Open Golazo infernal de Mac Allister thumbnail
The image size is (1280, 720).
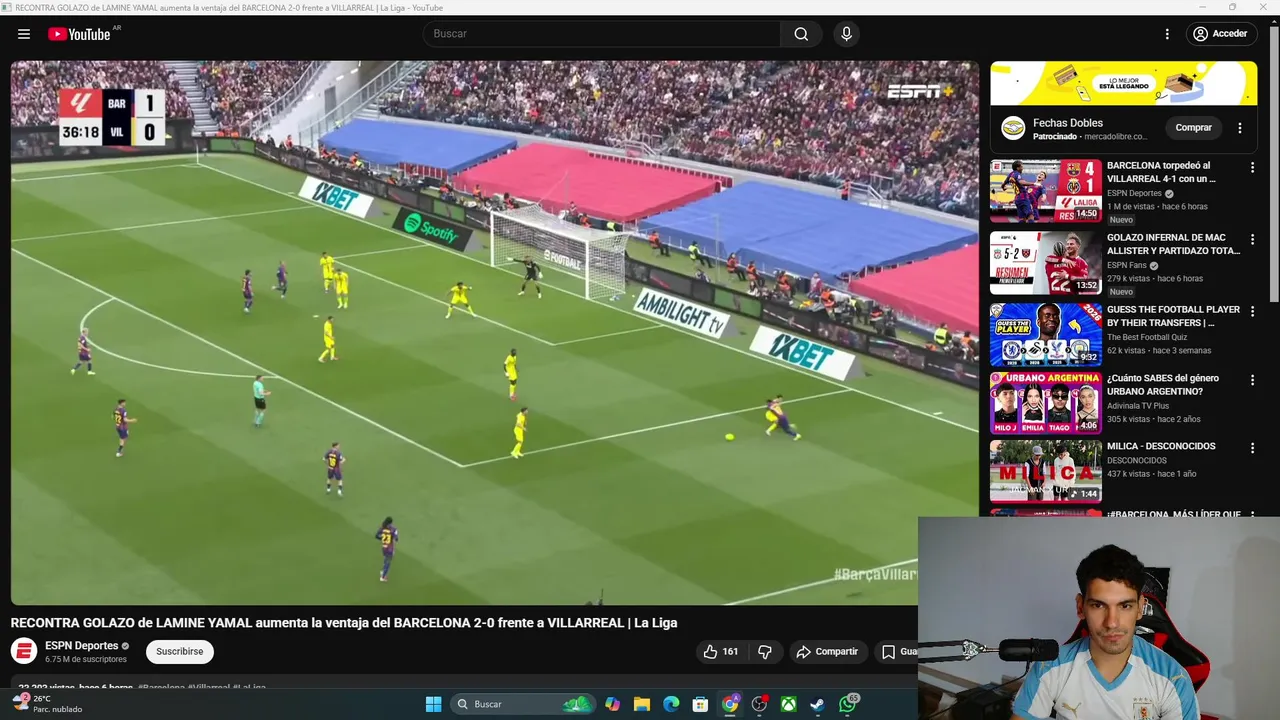[1045, 263]
